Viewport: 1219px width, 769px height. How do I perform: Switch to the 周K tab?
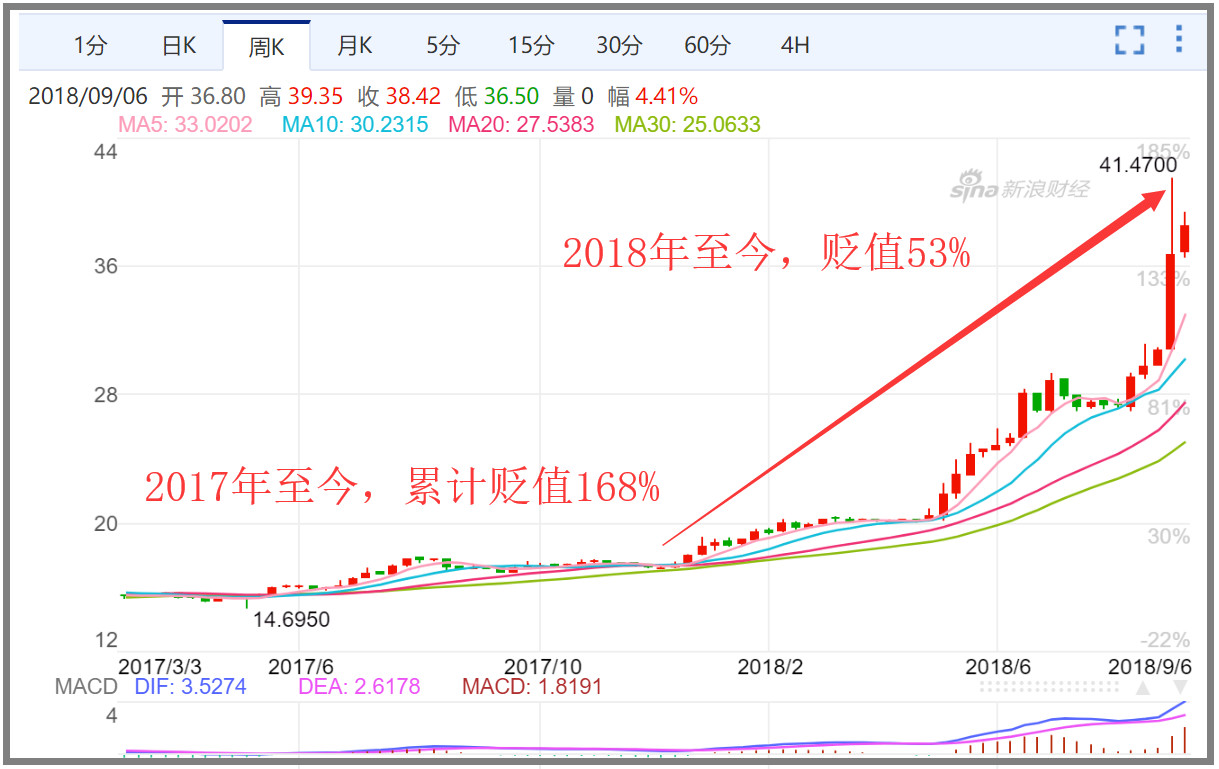[x=266, y=44]
